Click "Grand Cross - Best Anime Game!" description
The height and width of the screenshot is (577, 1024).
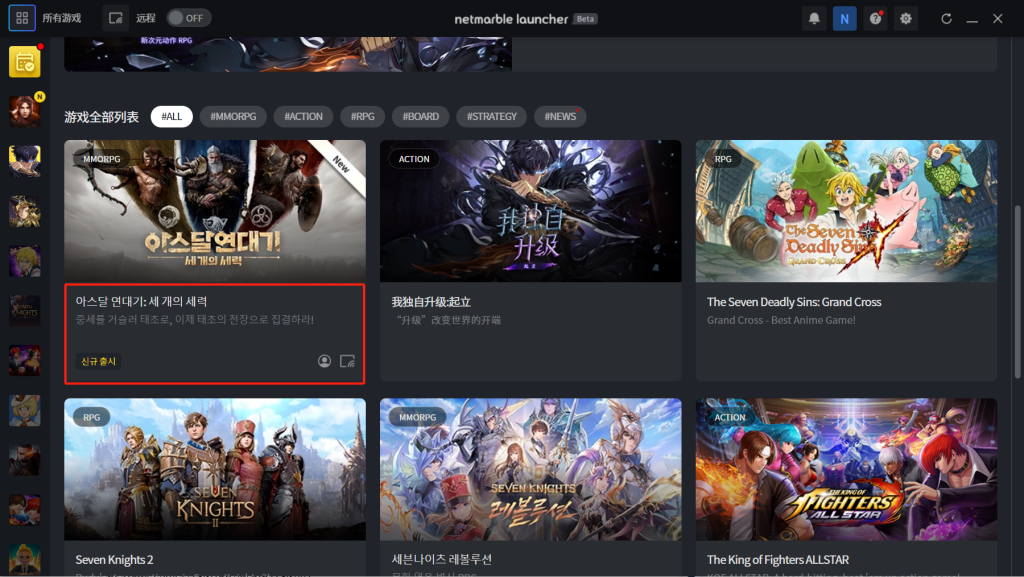pyautogui.click(x=781, y=320)
